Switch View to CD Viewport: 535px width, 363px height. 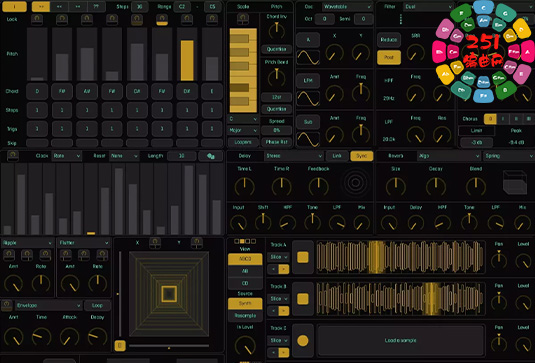pos(245,283)
